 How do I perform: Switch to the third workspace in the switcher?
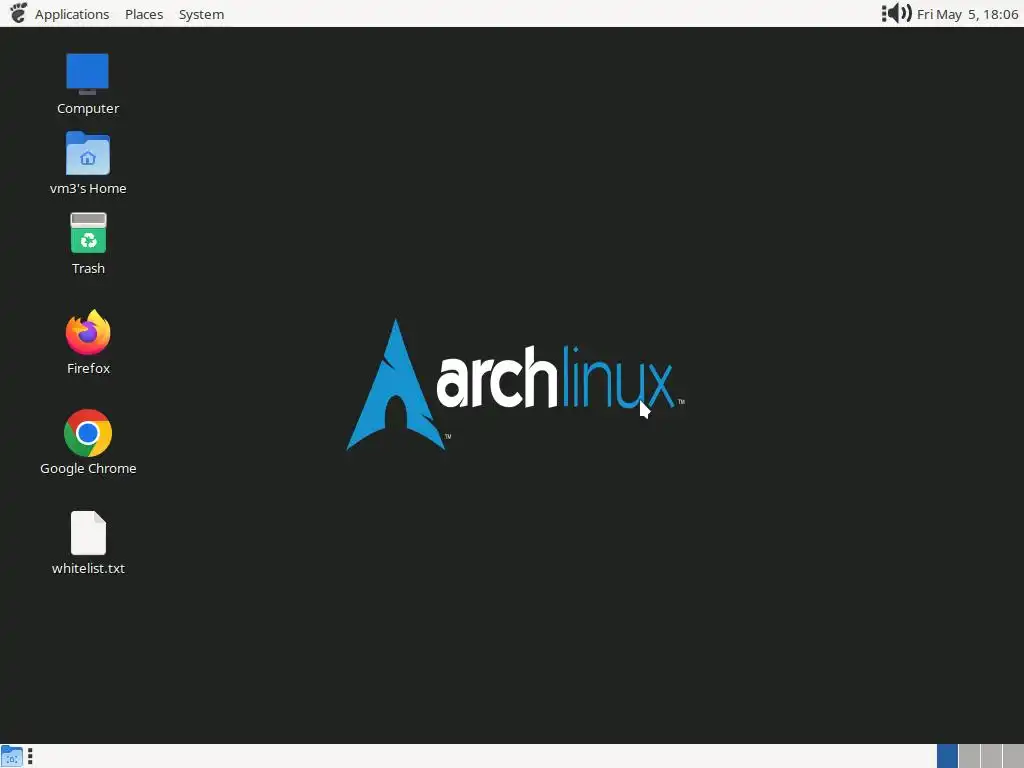(x=991, y=756)
